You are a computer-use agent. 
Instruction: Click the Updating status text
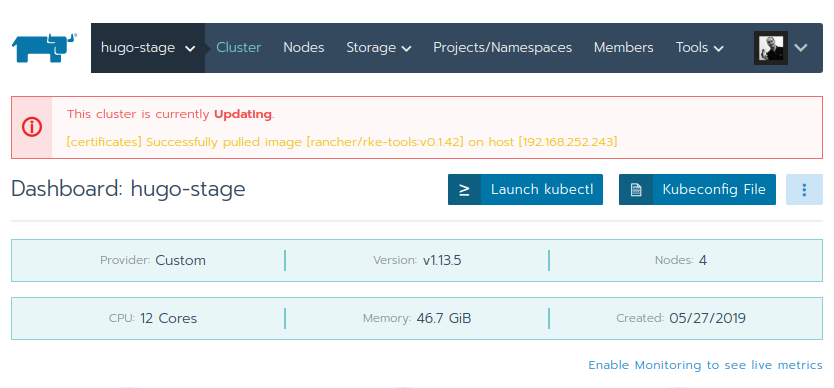pos(243,114)
